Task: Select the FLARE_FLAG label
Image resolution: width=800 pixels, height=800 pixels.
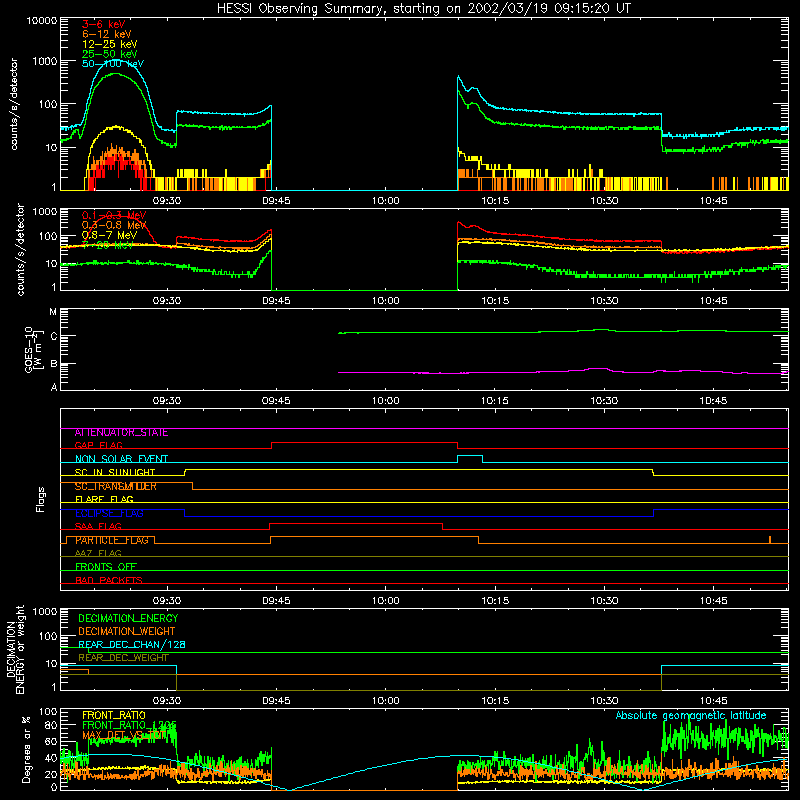Action: (104, 499)
